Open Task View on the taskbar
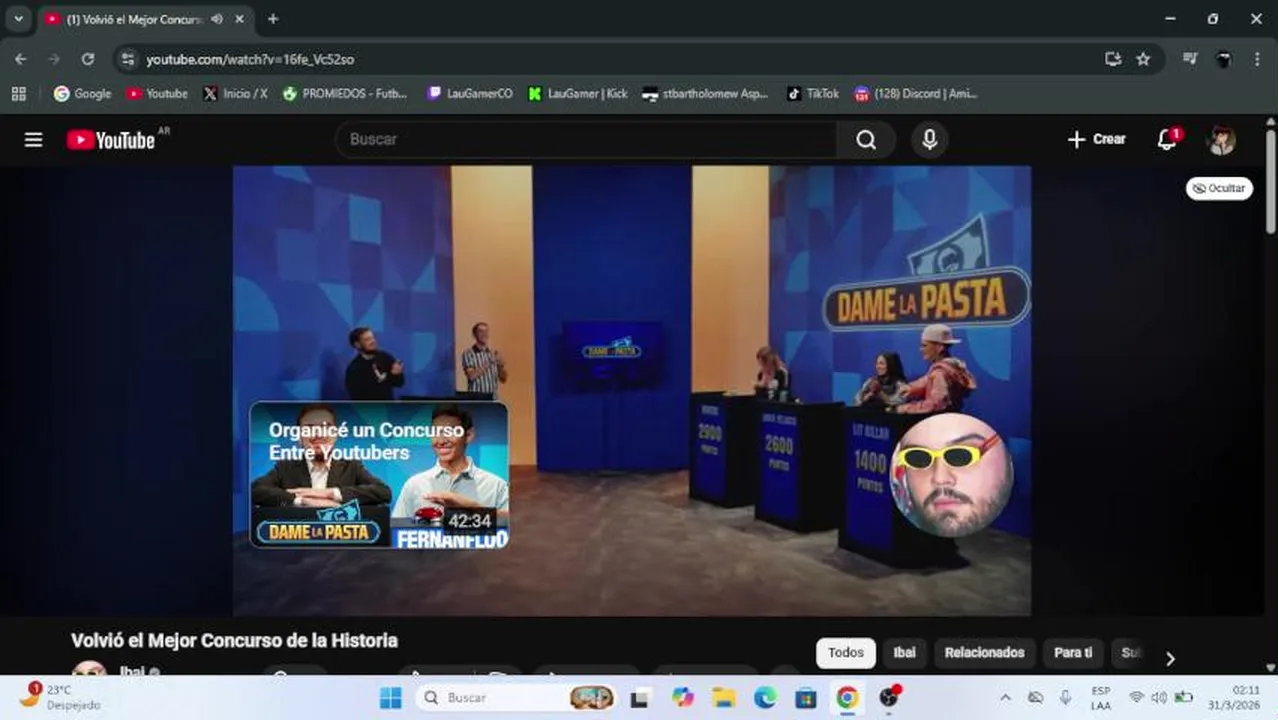 coord(639,697)
